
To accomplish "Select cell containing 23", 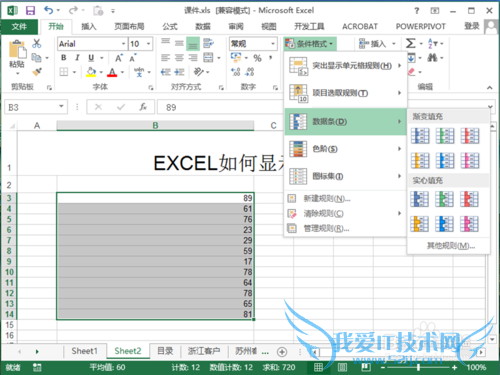I will (155, 230).
